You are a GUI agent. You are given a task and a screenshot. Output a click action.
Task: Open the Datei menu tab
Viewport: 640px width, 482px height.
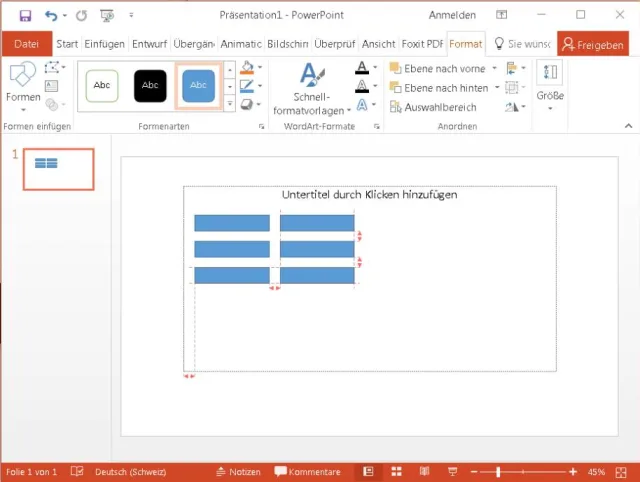27,44
